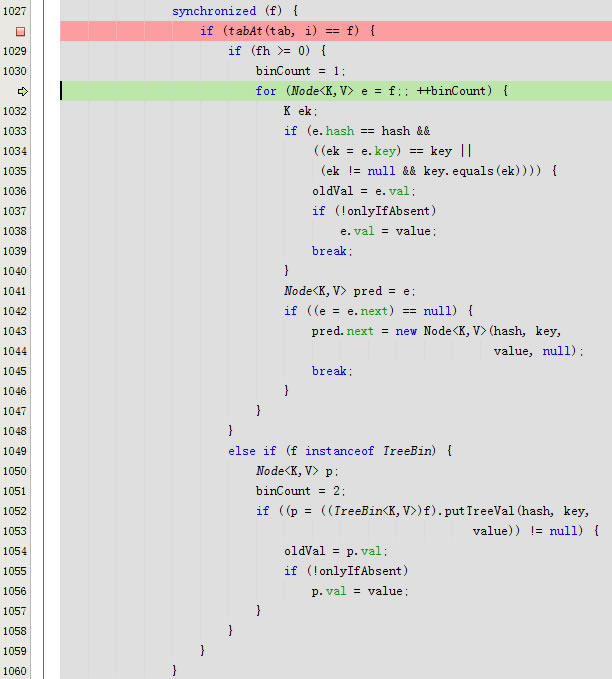Click 'pred.next' on line 1043
Screen dimensions: 612x679
pos(343,331)
